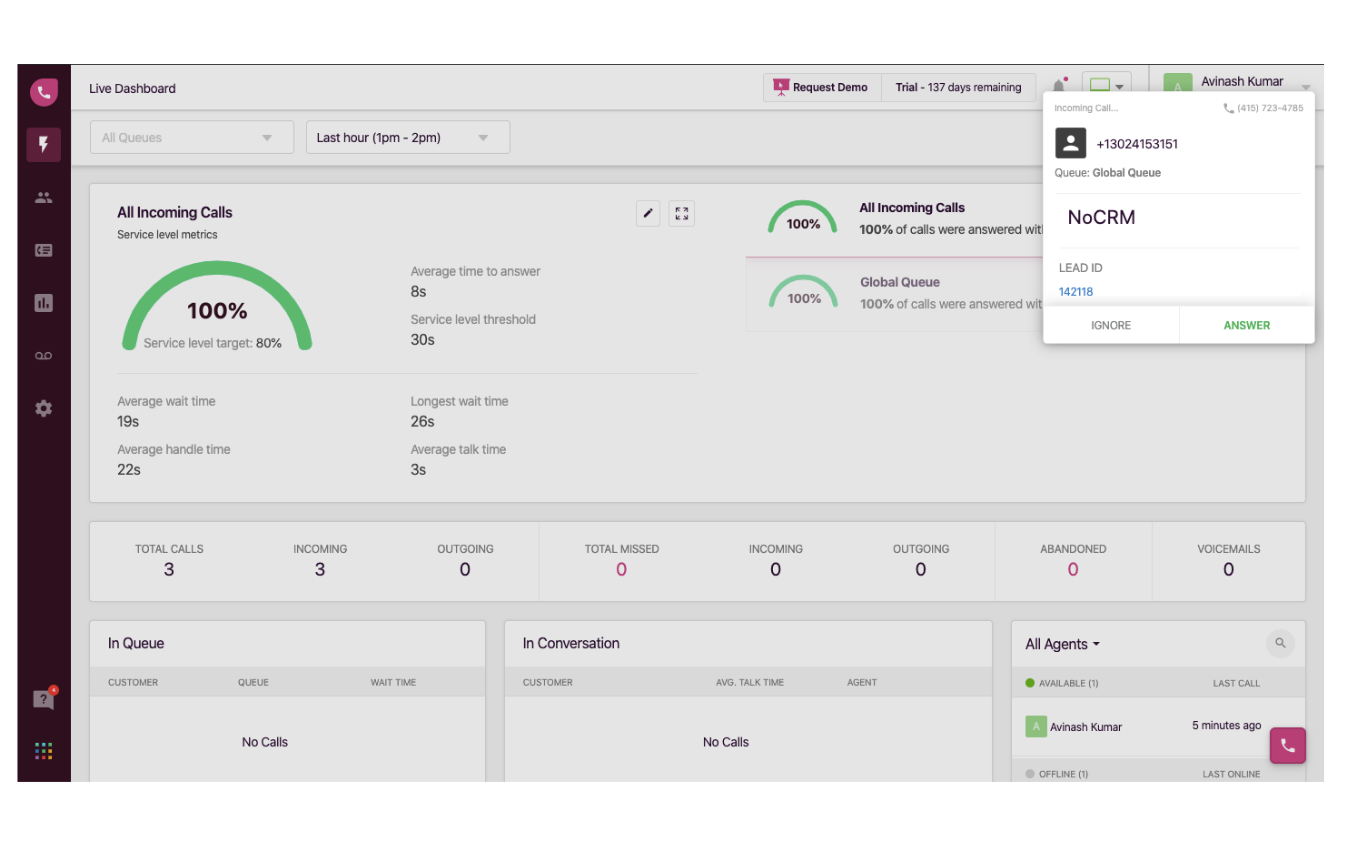Expand the Last hour time range dropdown

407,138
